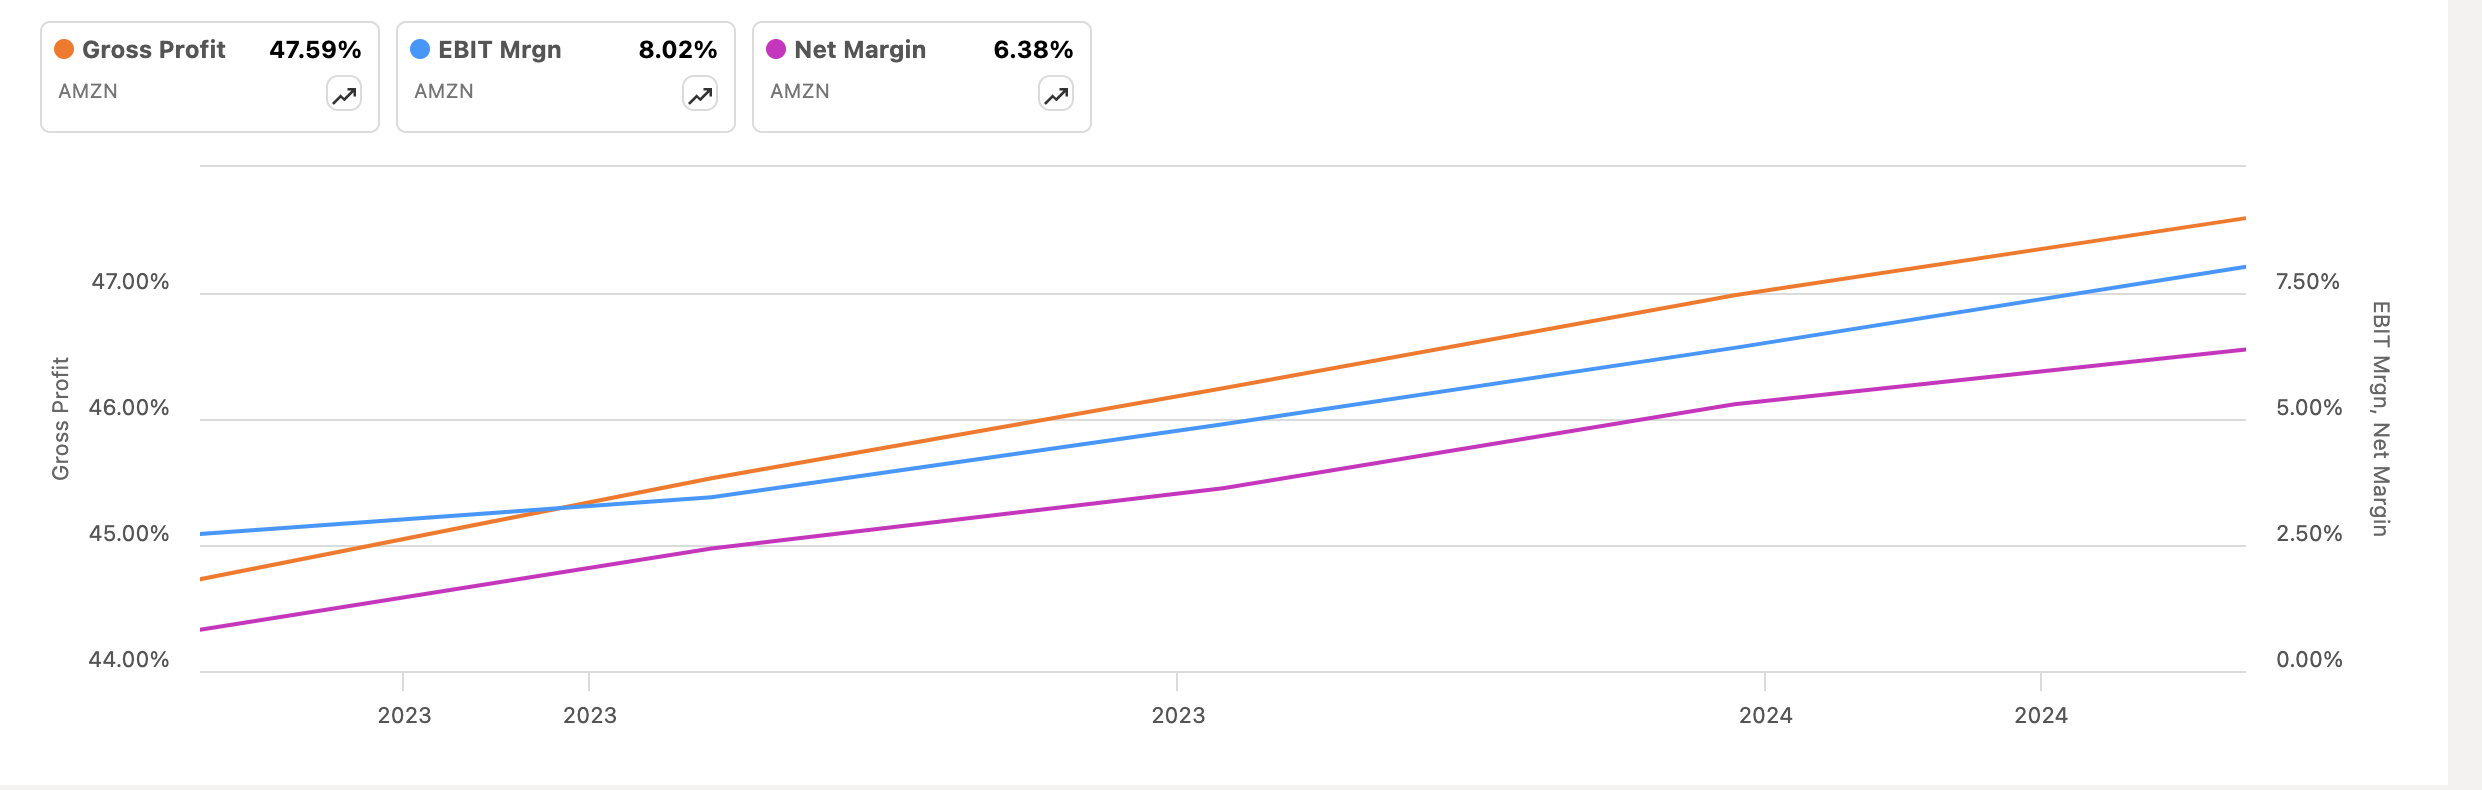The image size is (2482, 790).
Task: Click the EBIT Mrgn, Net Margin axis title
Action: click(2381, 418)
